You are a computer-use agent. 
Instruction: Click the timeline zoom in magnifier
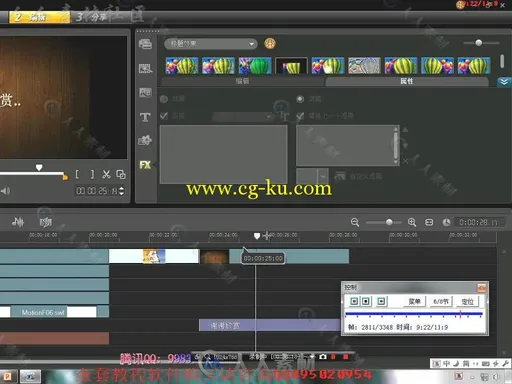click(x=412, y=222)
